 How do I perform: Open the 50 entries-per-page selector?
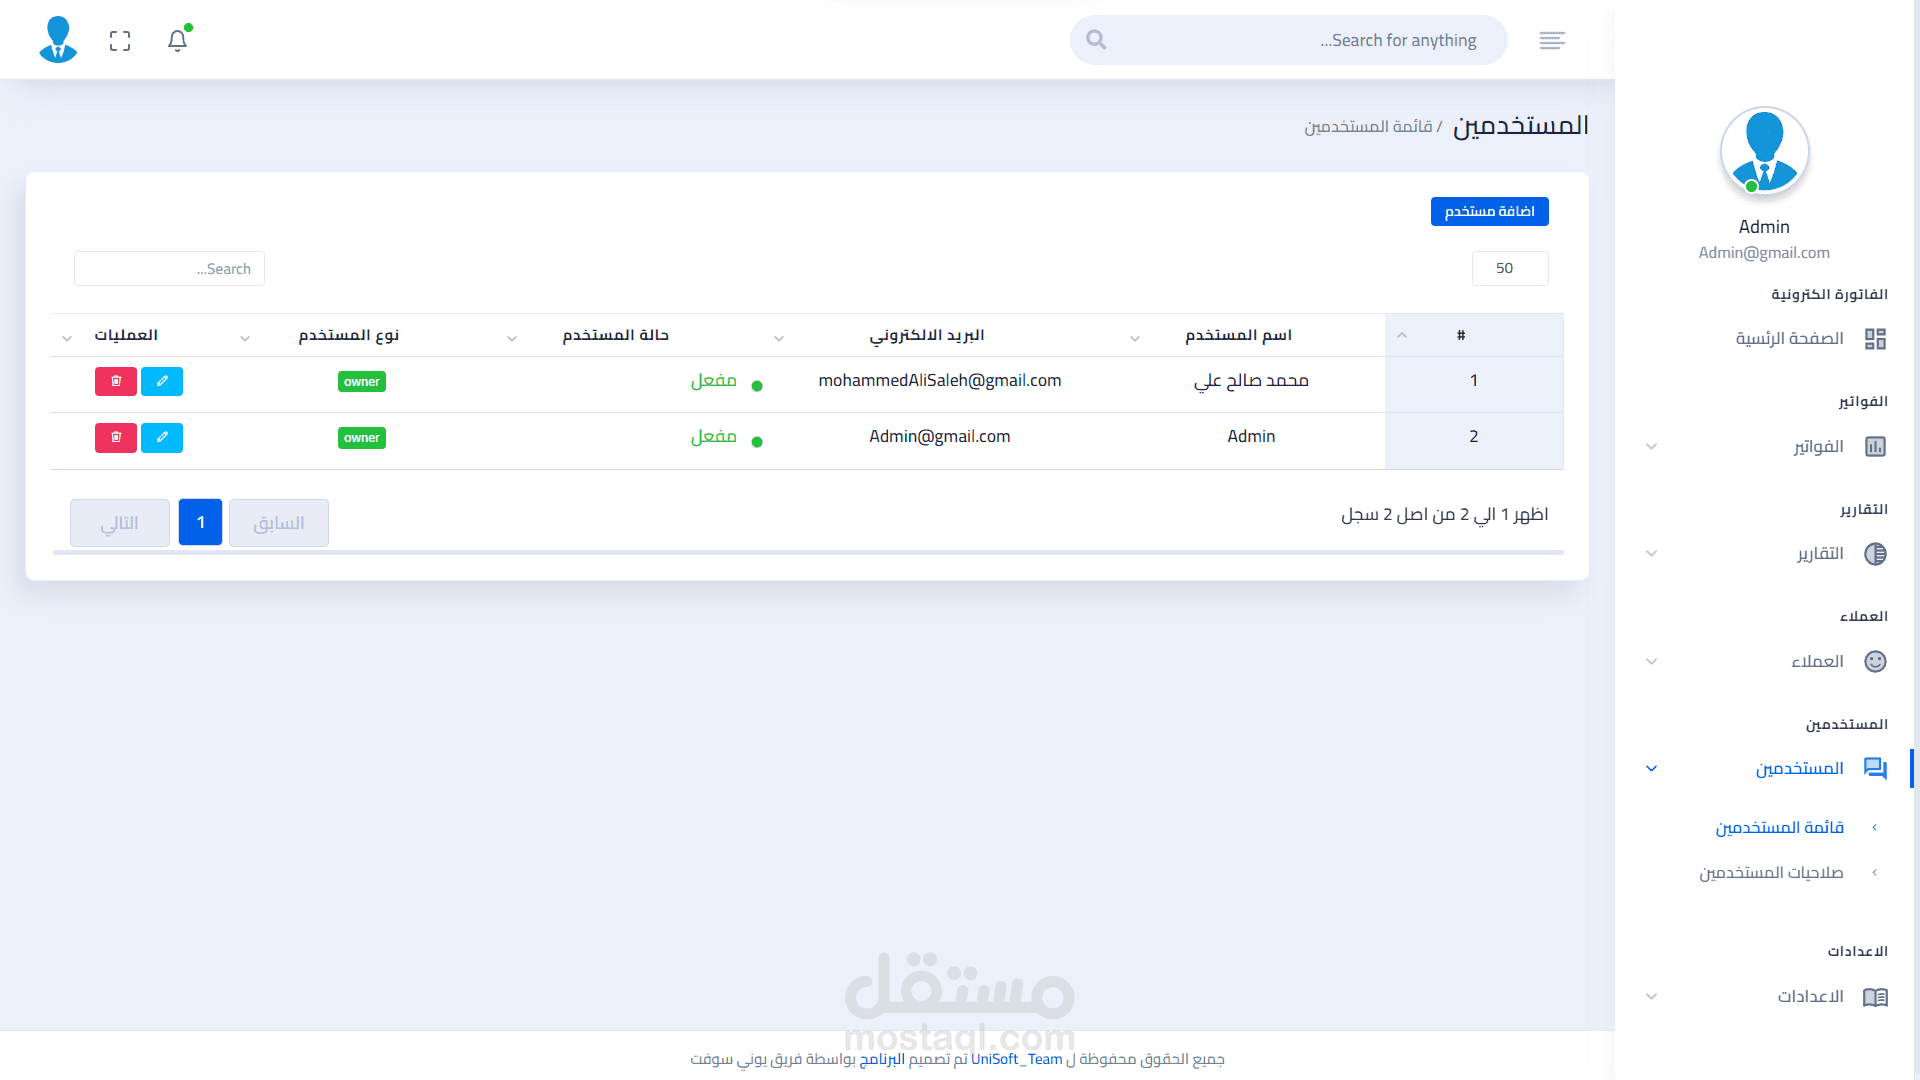pos(1509,268)
